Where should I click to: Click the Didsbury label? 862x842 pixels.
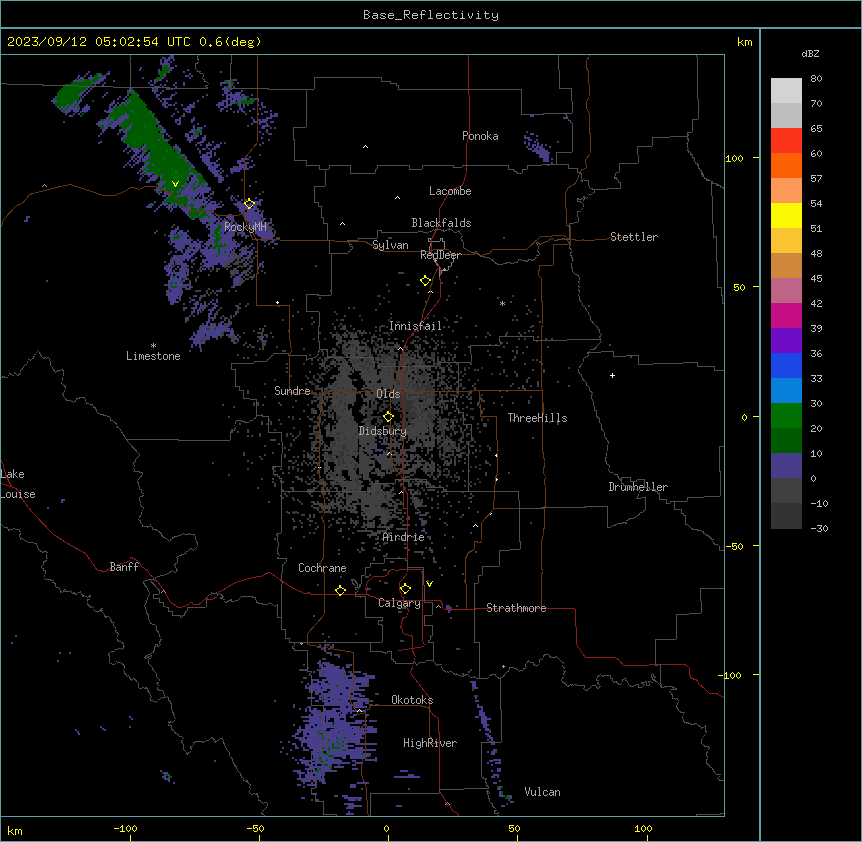coord(383,431)
